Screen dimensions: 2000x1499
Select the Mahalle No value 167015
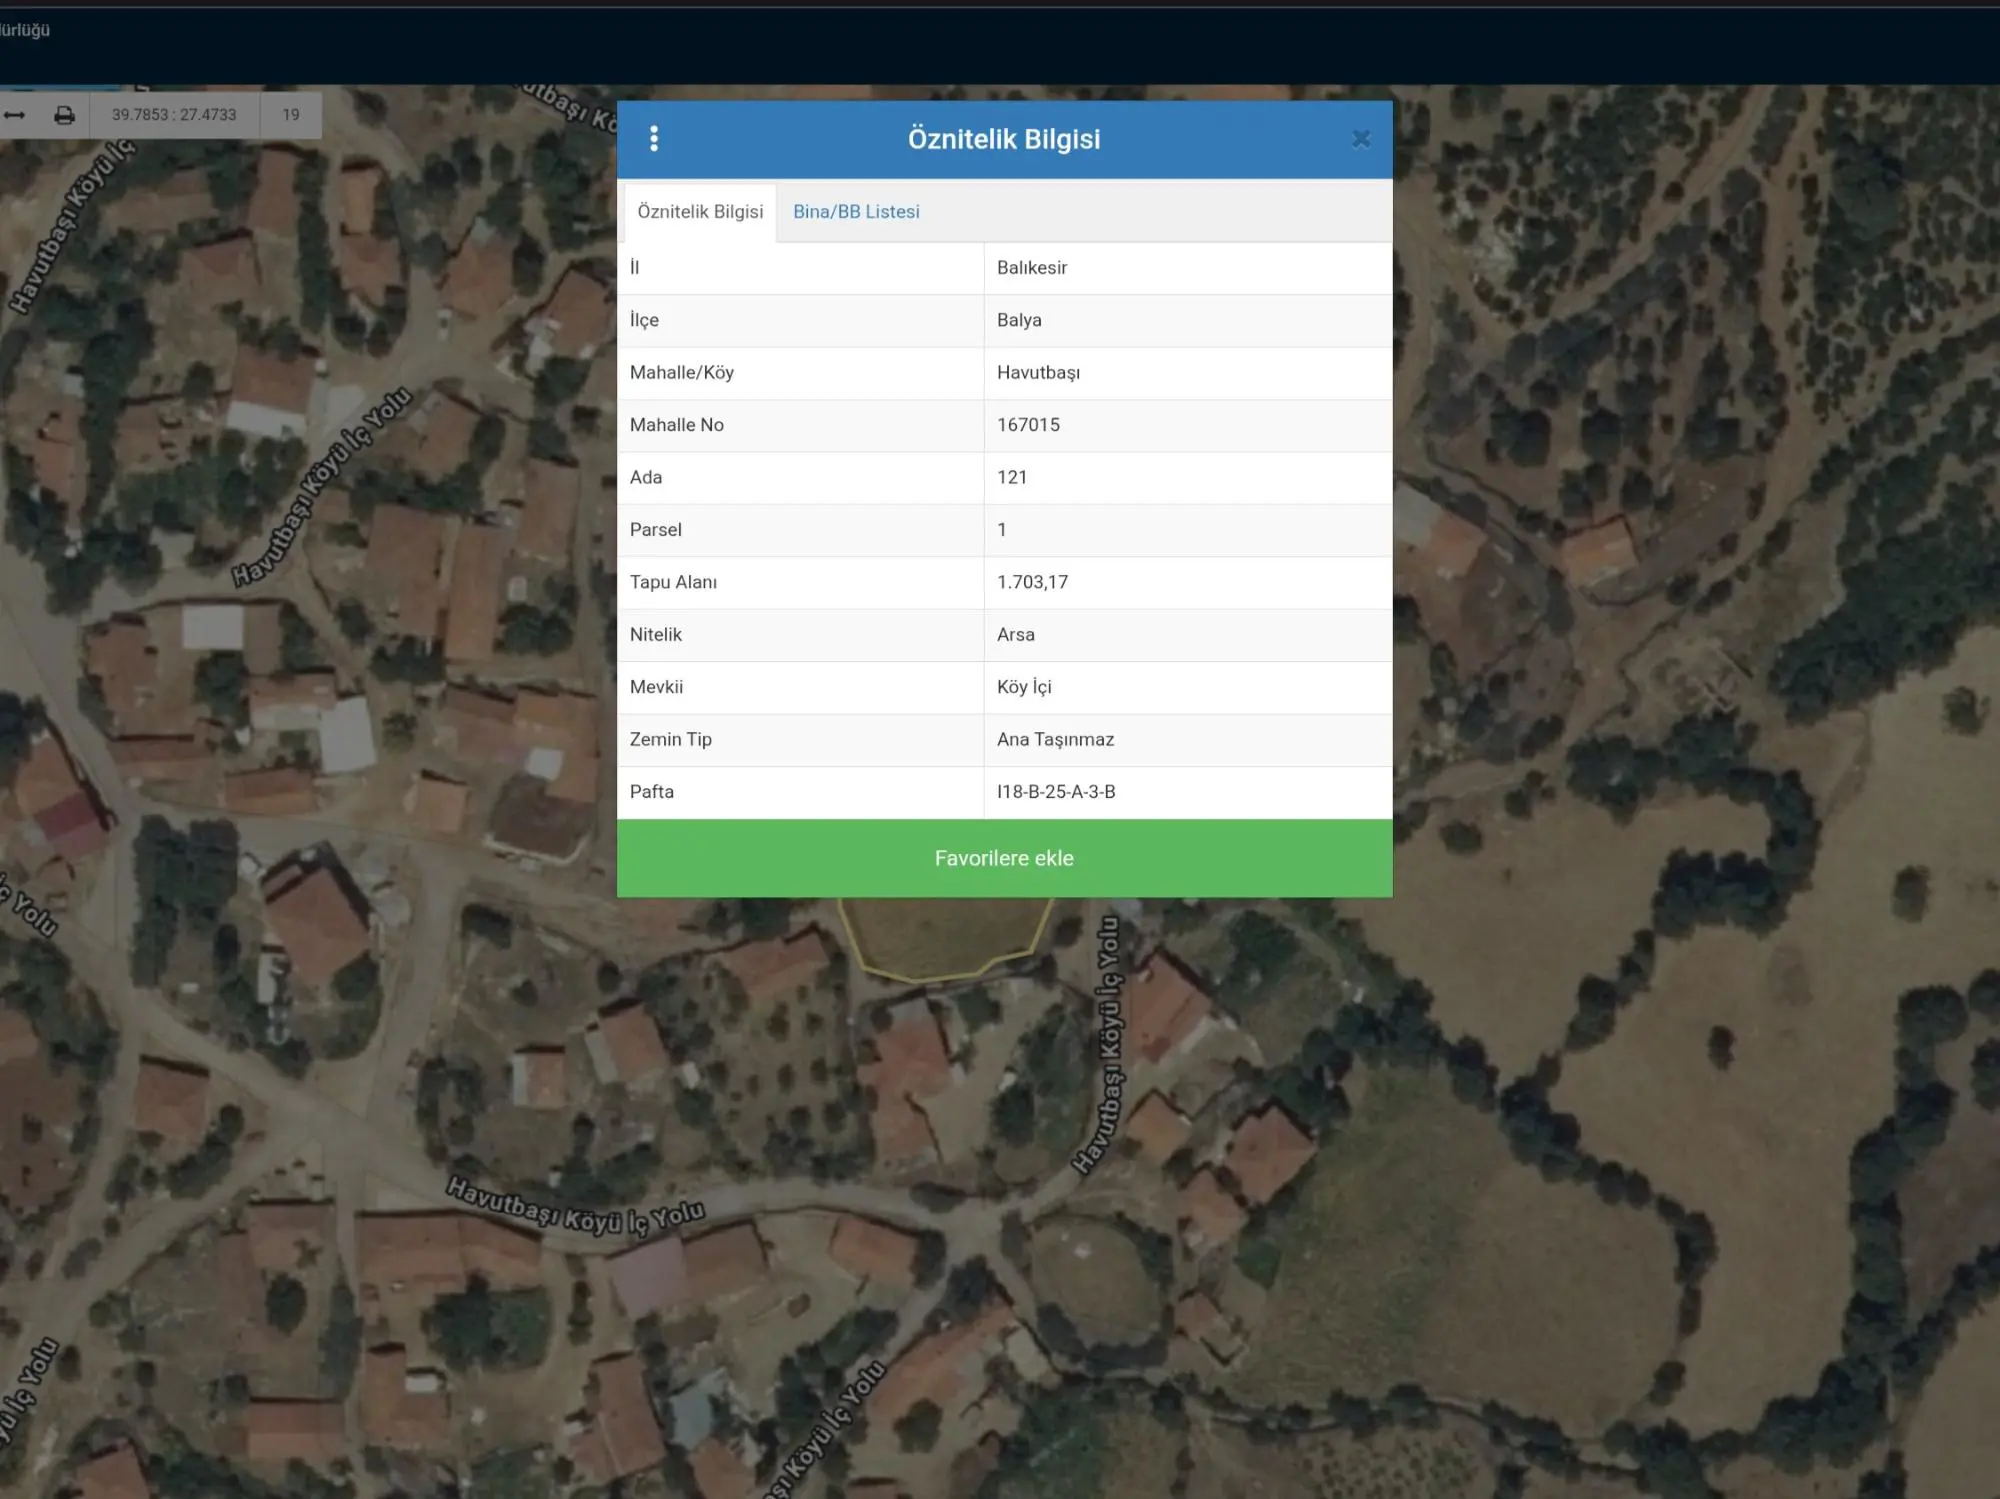(1028, 425)
